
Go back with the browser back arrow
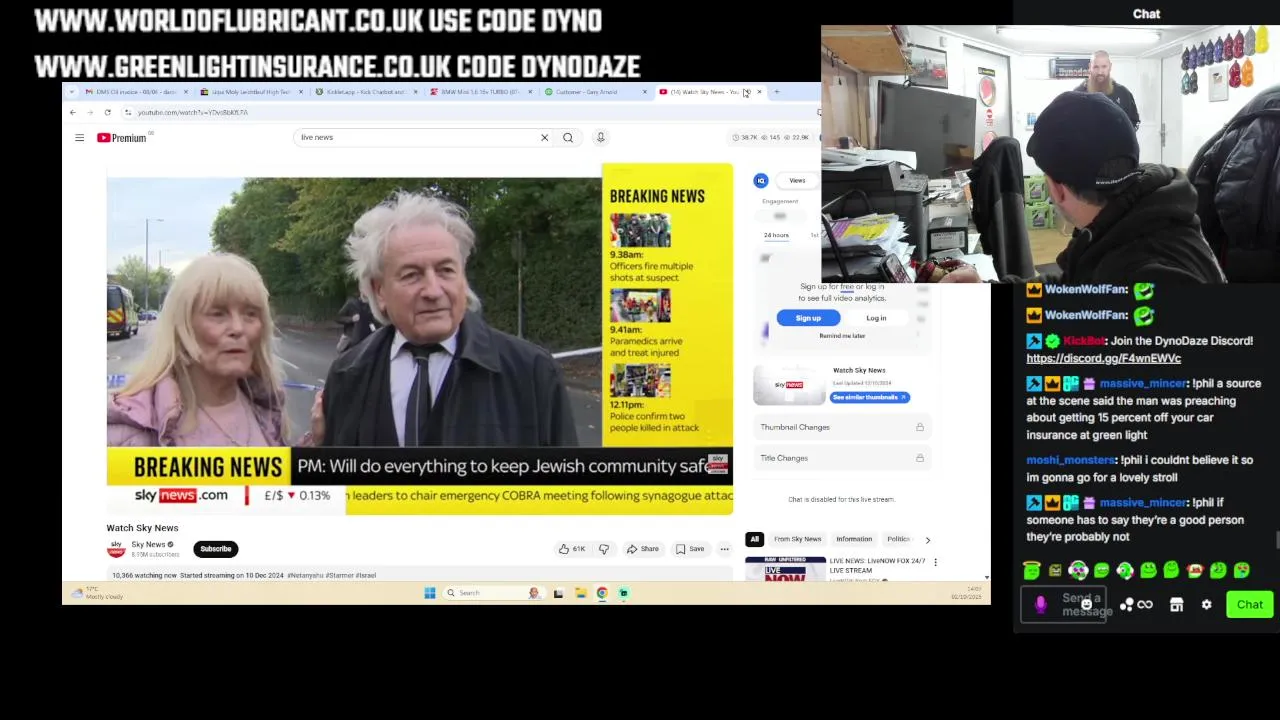(72, 112)
